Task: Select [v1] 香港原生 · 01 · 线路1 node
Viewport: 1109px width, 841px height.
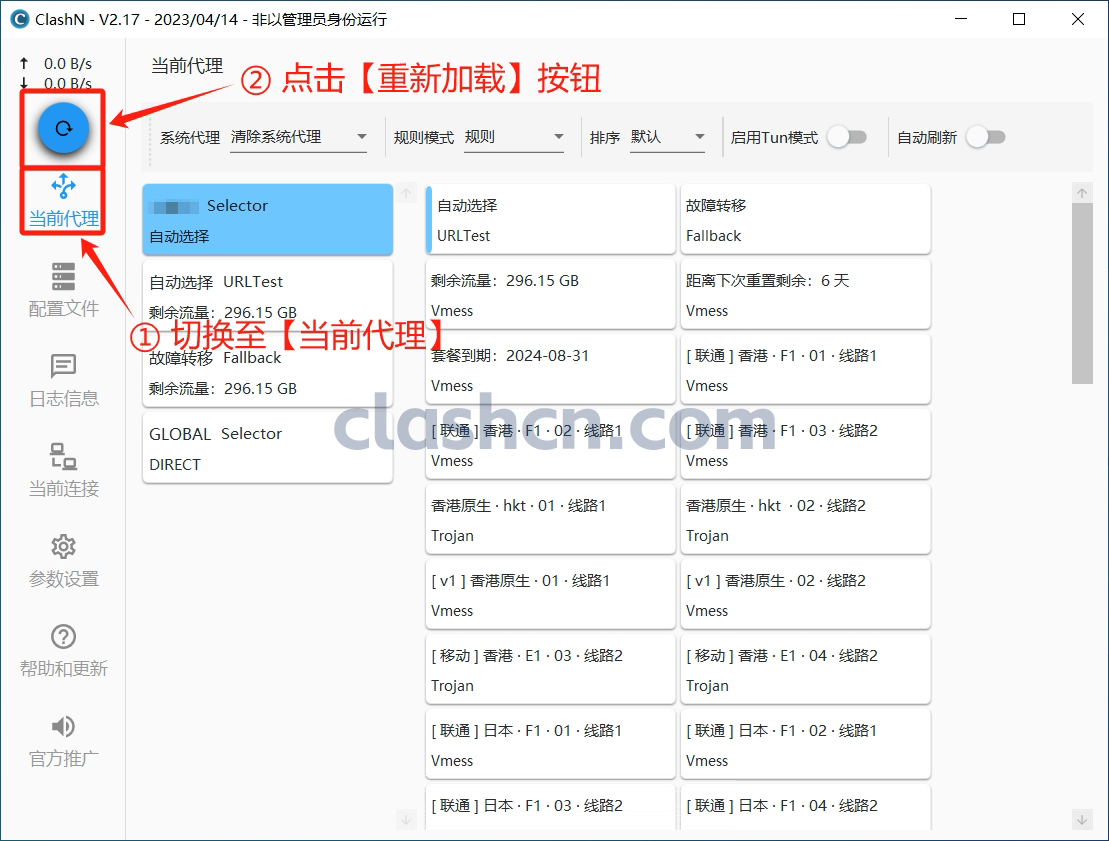Action: point(550,594)
